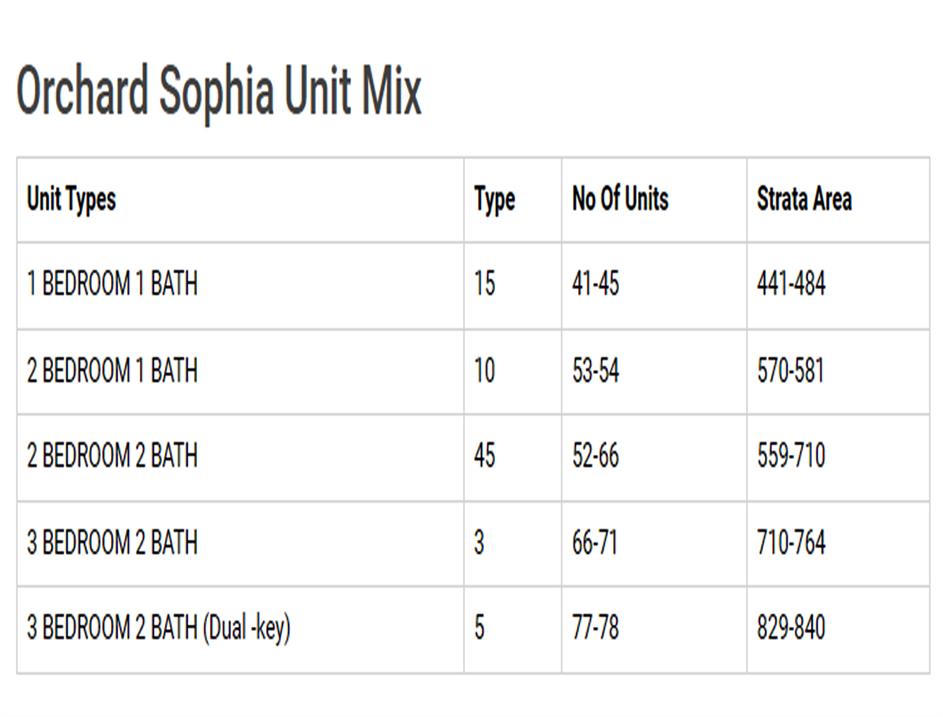This screenshot has width=943, height=717.
Task: Click the Type value 45 cell
Action: 485,457
